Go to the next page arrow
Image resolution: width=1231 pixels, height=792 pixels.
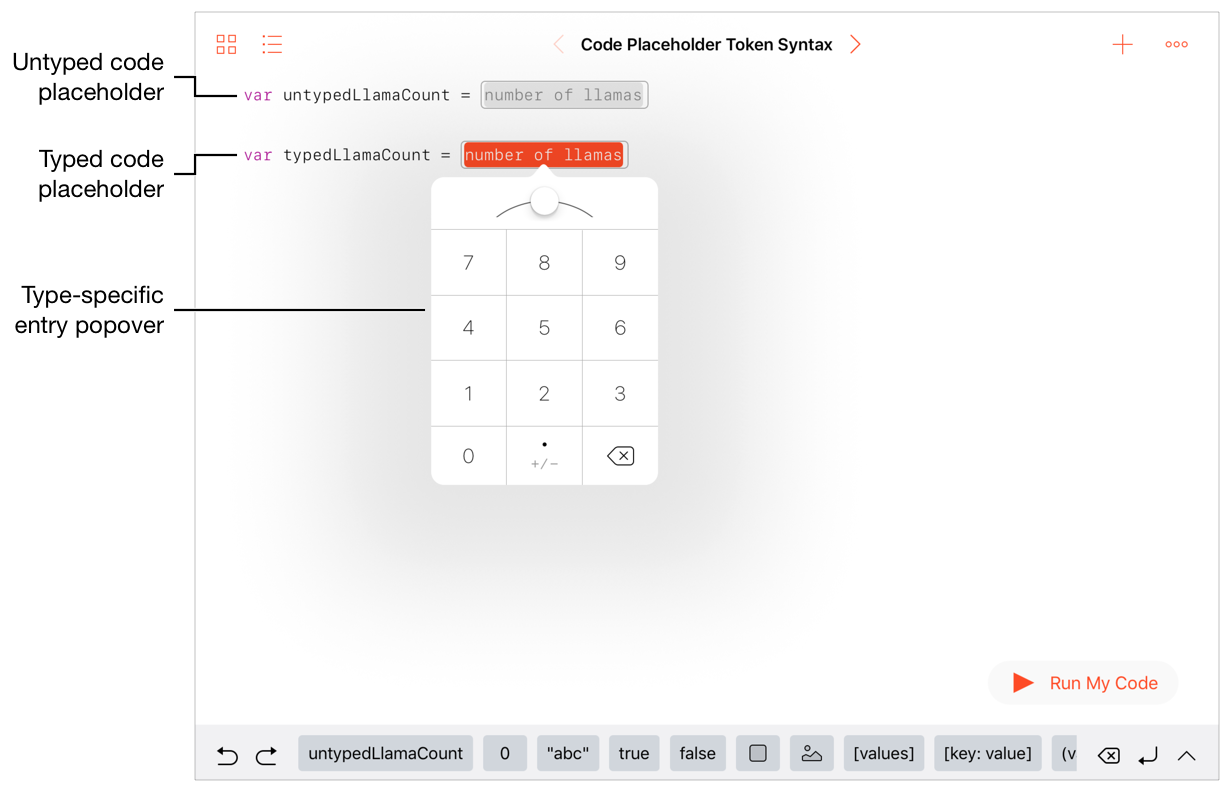pos(855,44)
